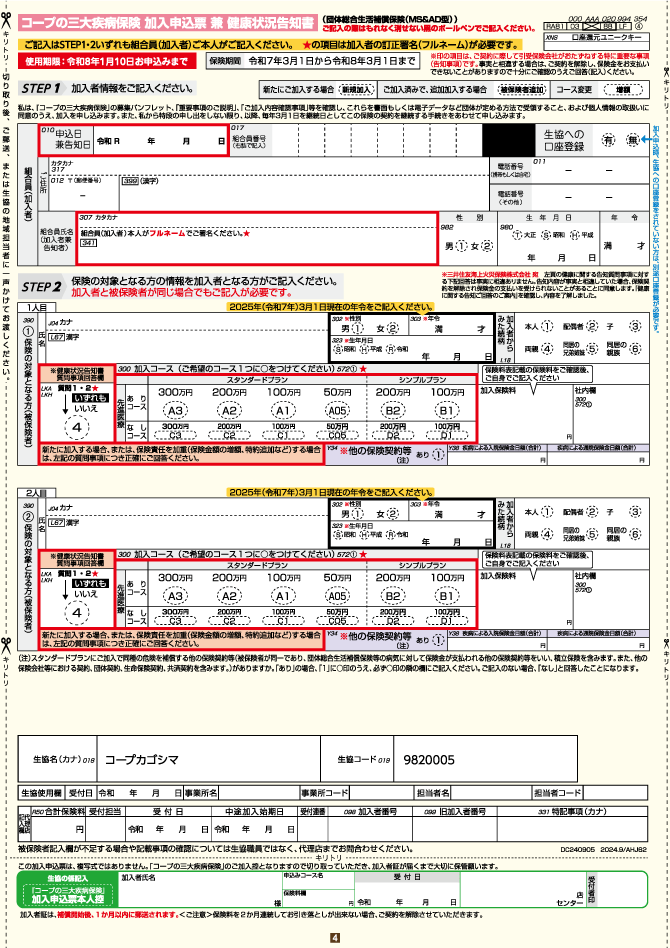
Task: Select 女 ② in the member 性別 box
Action: [487, 246]
